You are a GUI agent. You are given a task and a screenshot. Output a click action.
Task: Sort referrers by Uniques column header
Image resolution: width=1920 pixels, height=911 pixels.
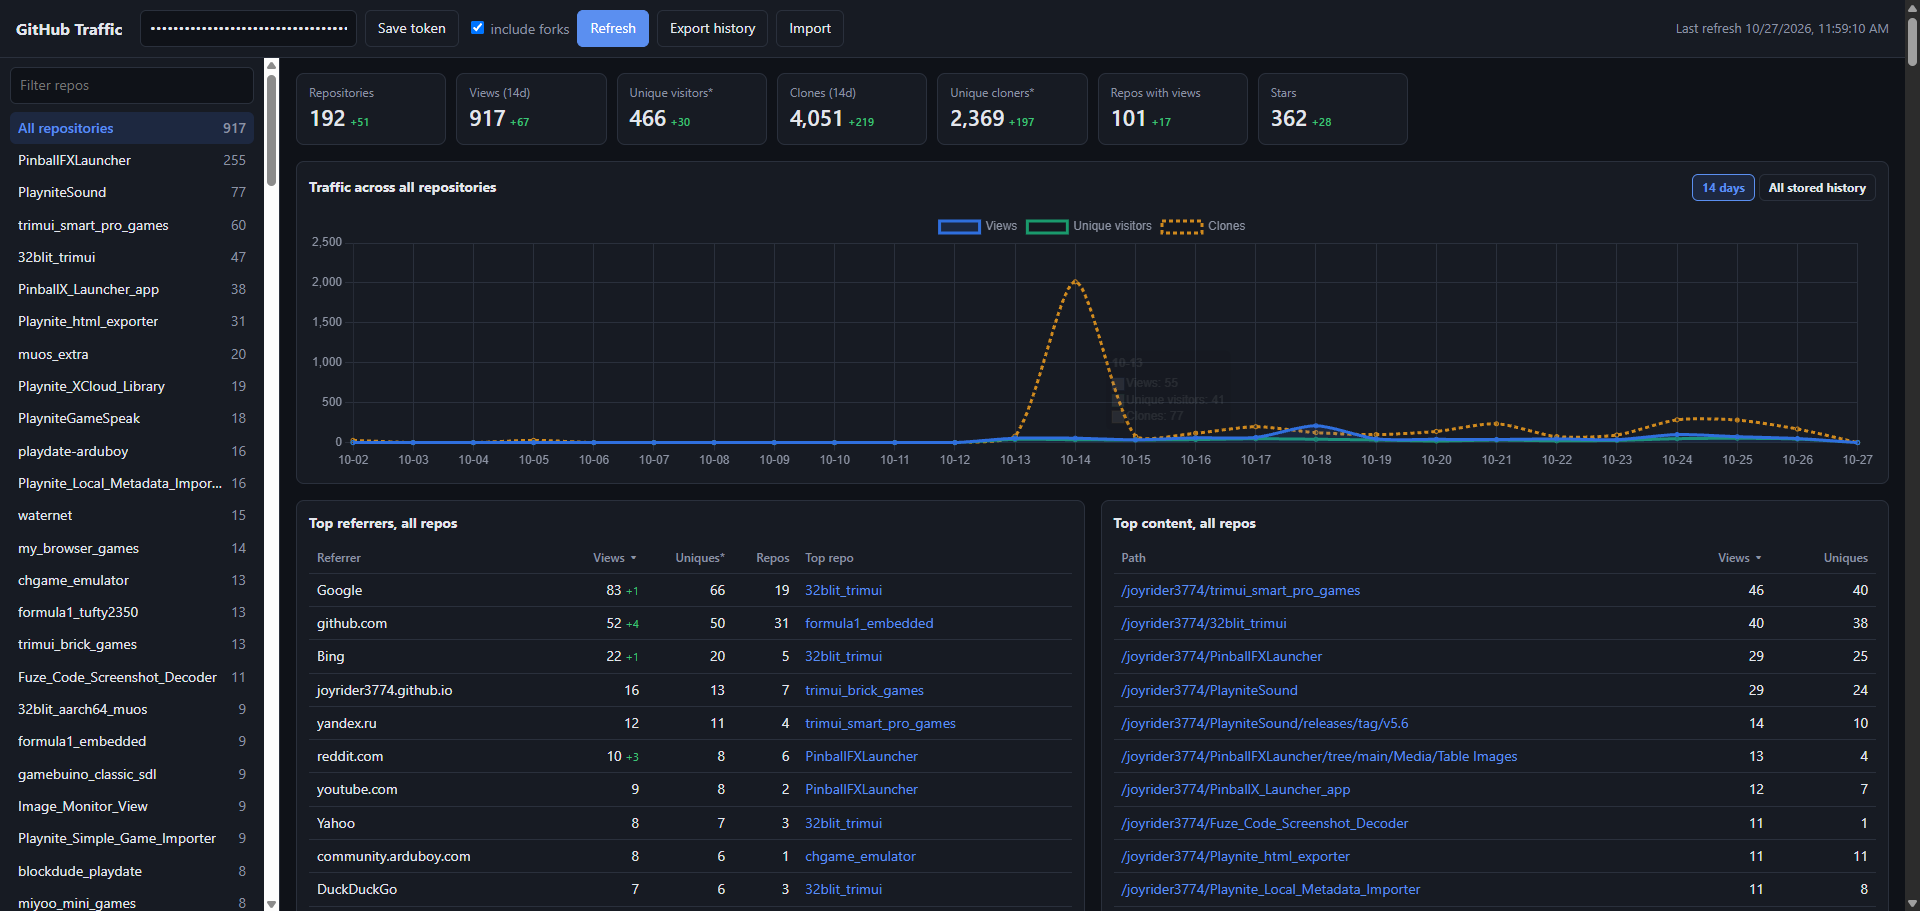[x=700, y=558]
